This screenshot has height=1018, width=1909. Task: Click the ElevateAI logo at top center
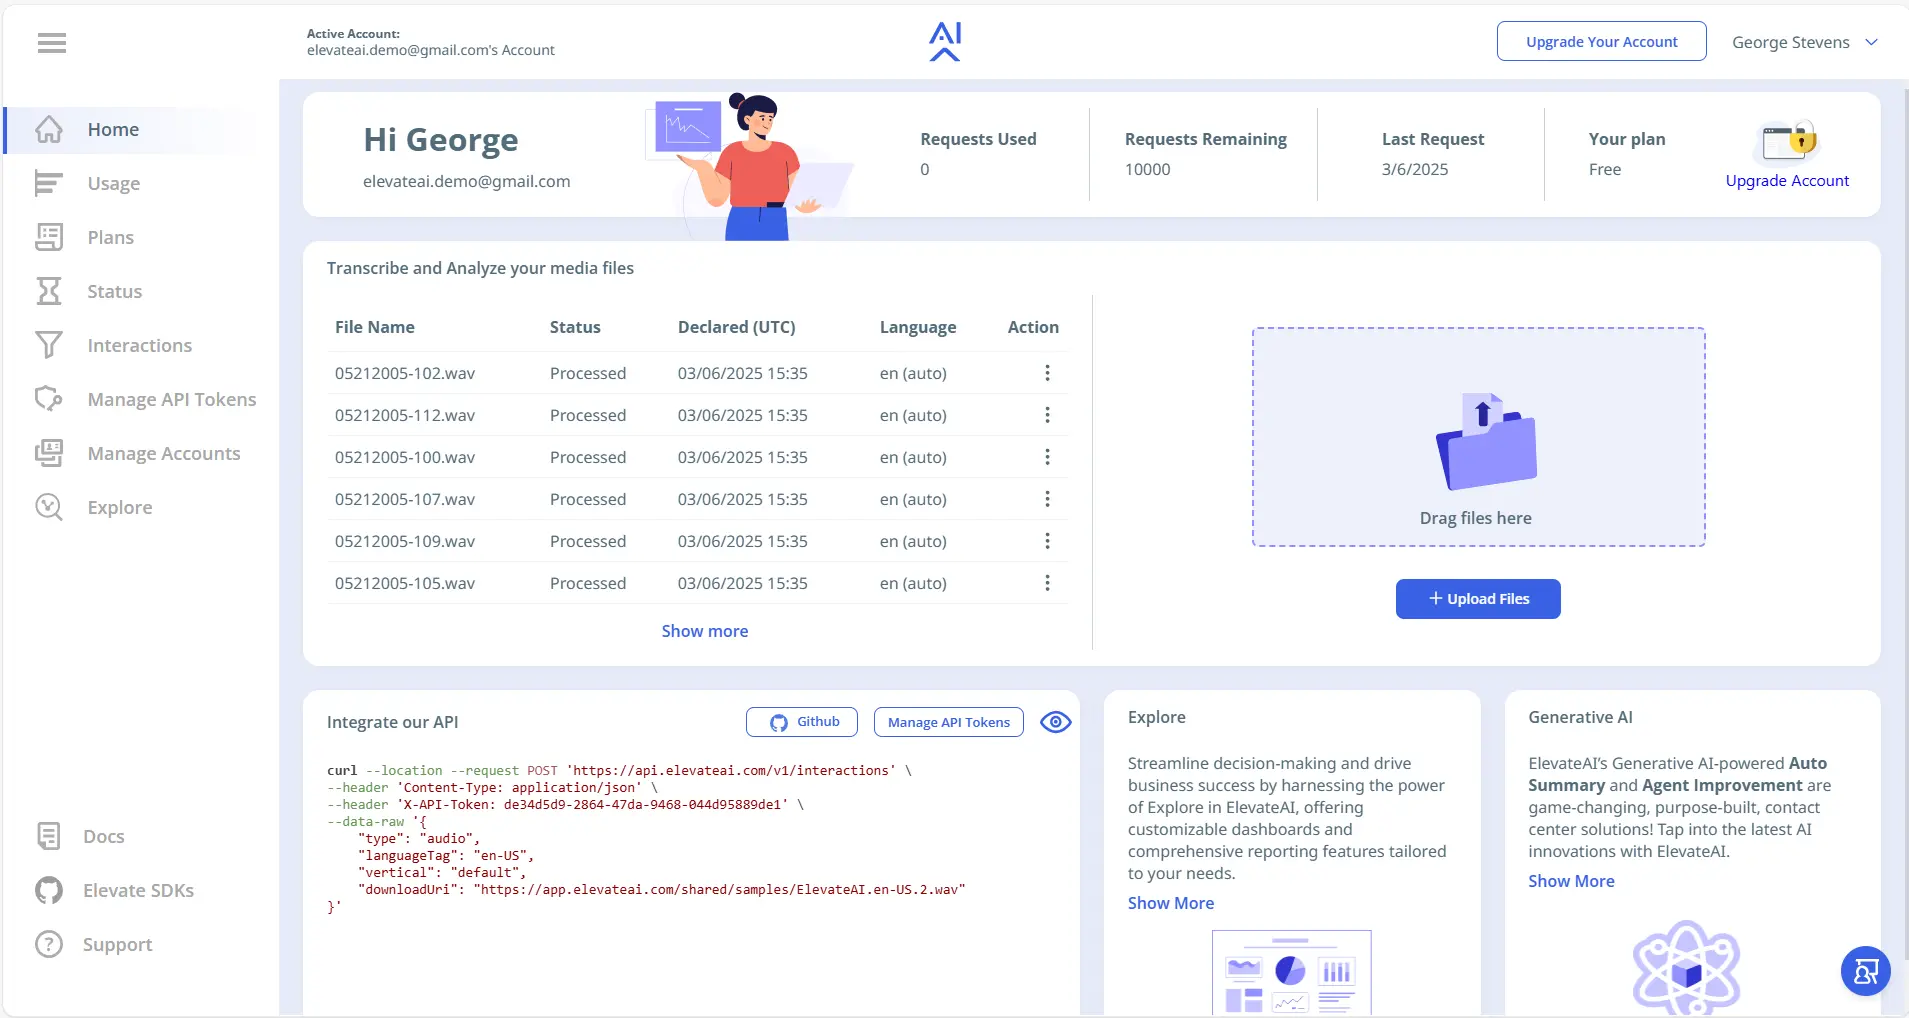[945, 42]
